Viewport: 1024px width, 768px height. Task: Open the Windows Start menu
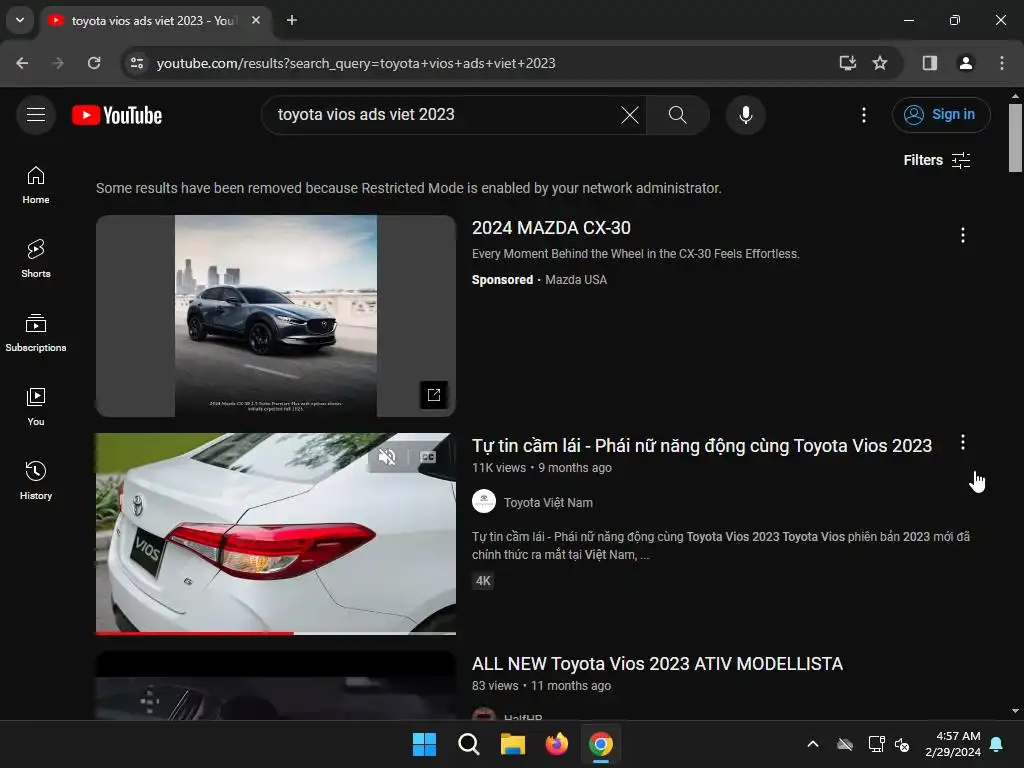point(424,744)
